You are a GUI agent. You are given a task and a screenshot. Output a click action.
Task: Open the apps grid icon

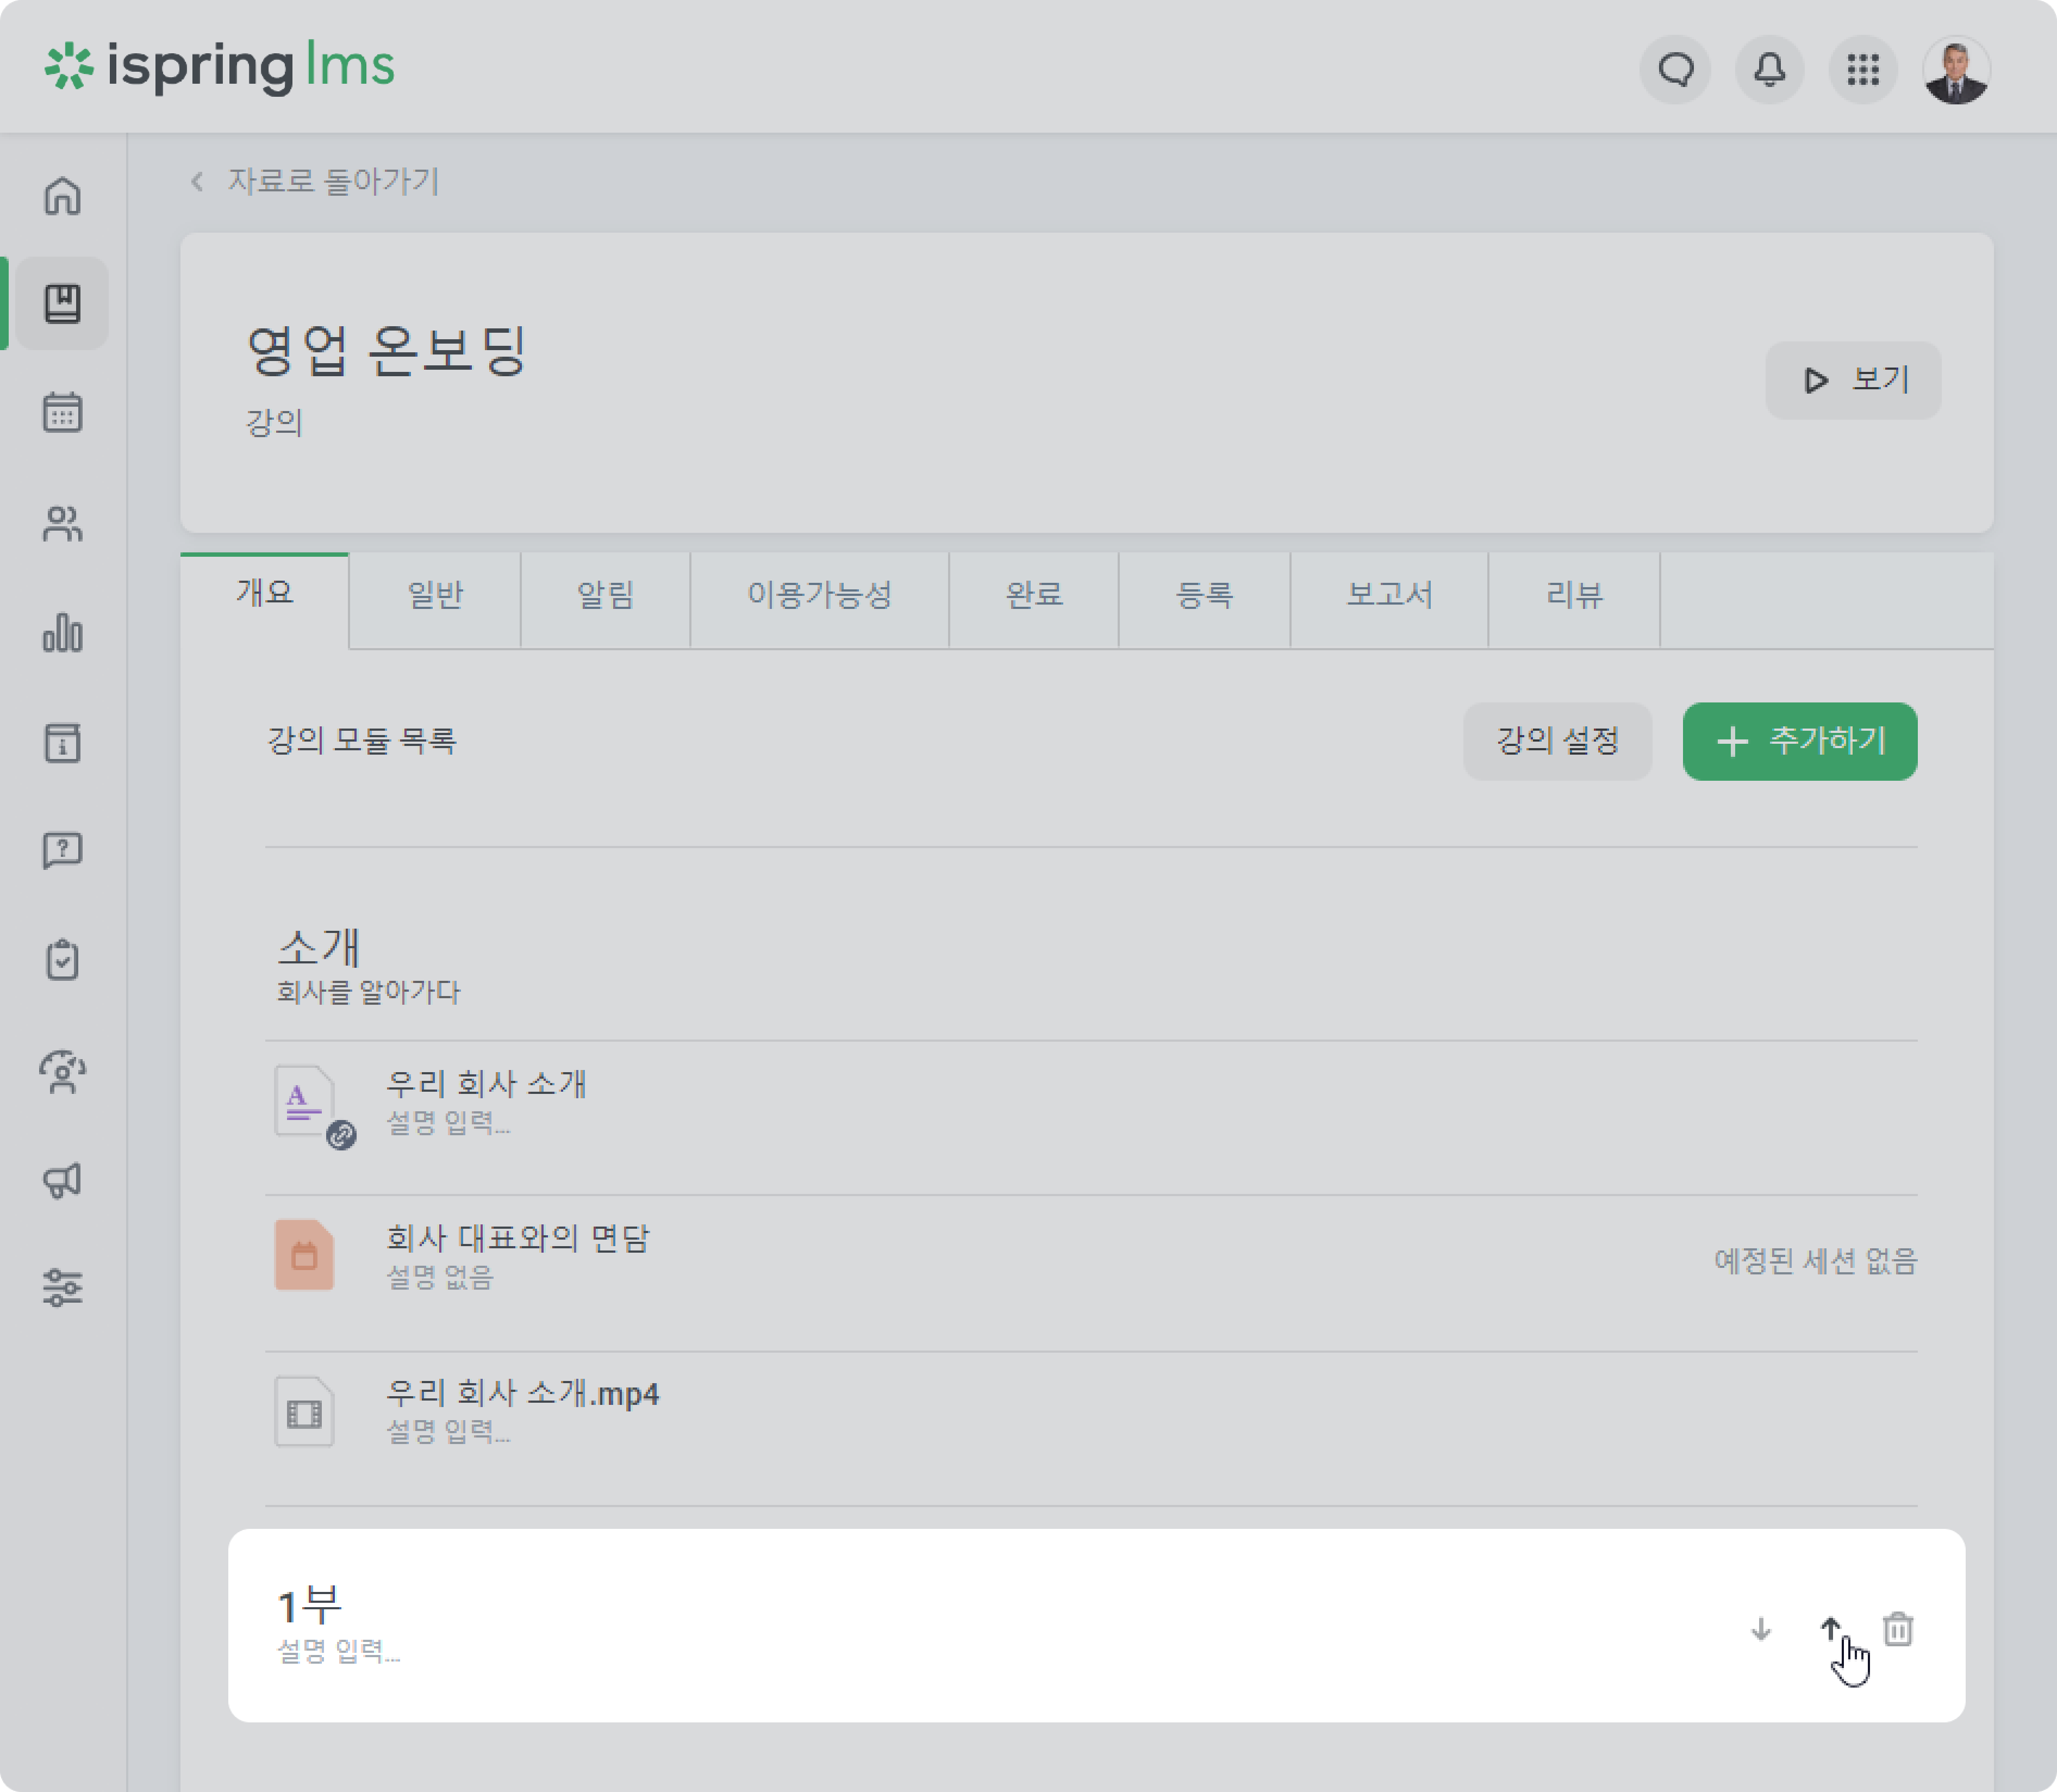[1862, 70]
